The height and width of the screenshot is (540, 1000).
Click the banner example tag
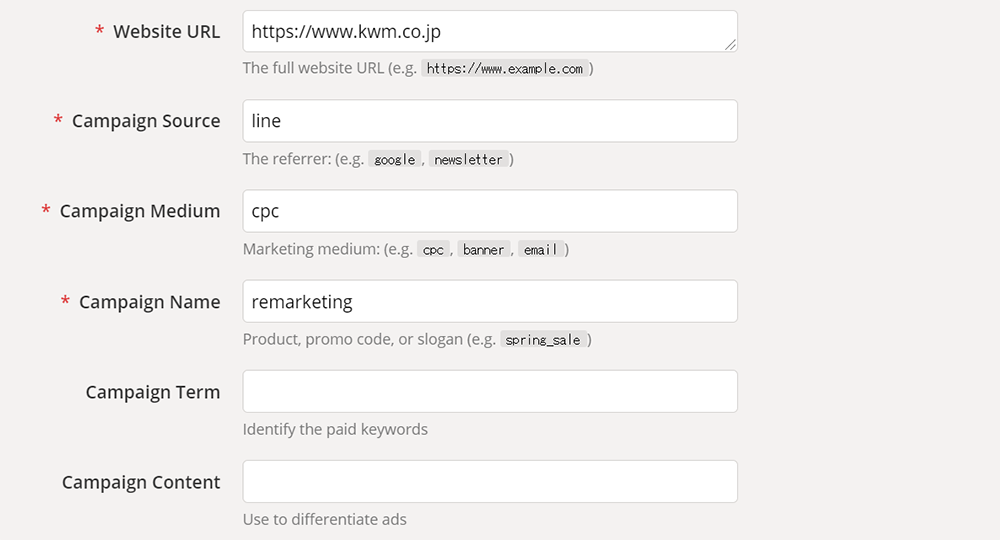click(483, 249)
